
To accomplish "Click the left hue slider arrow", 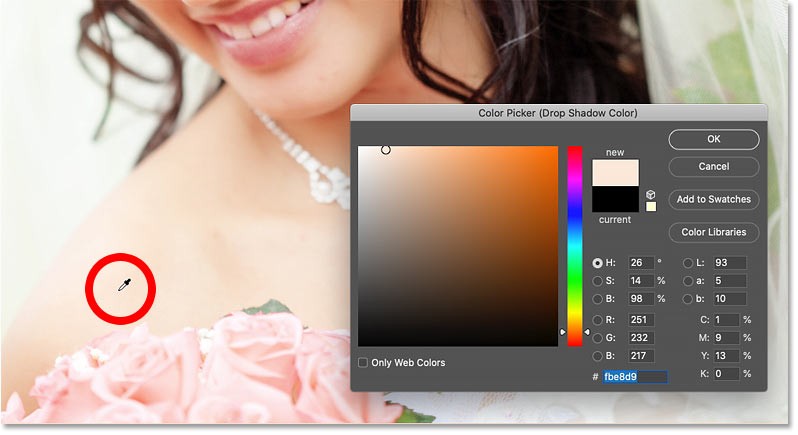I will tap(562, 332).
